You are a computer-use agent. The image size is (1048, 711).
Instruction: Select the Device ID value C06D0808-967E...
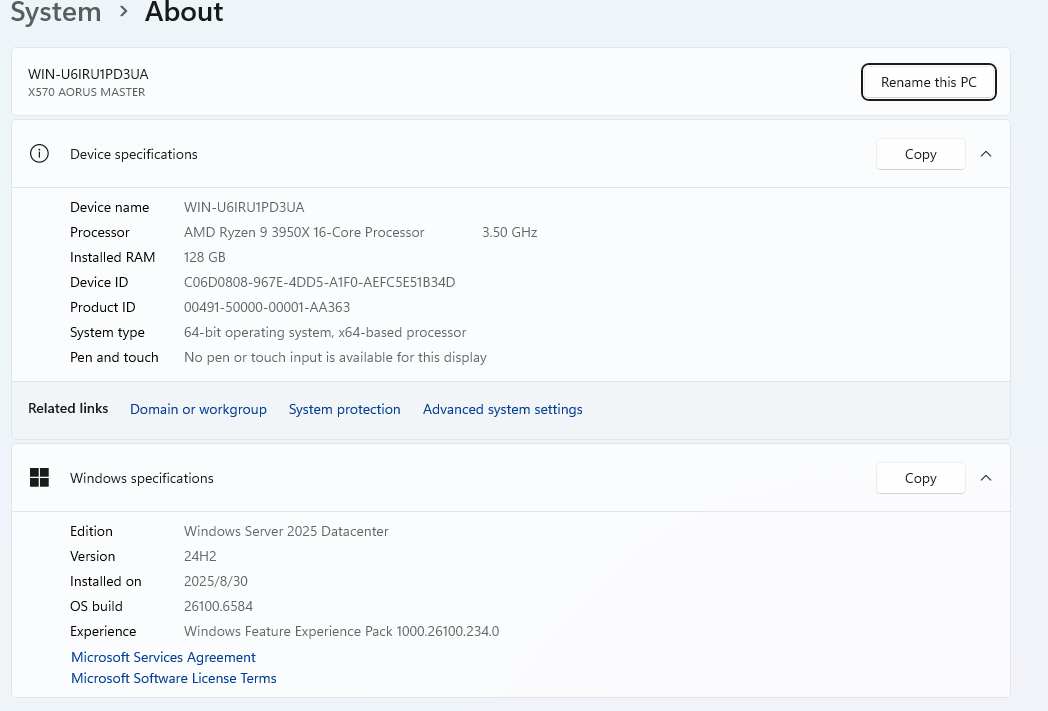tap(319, 282)
